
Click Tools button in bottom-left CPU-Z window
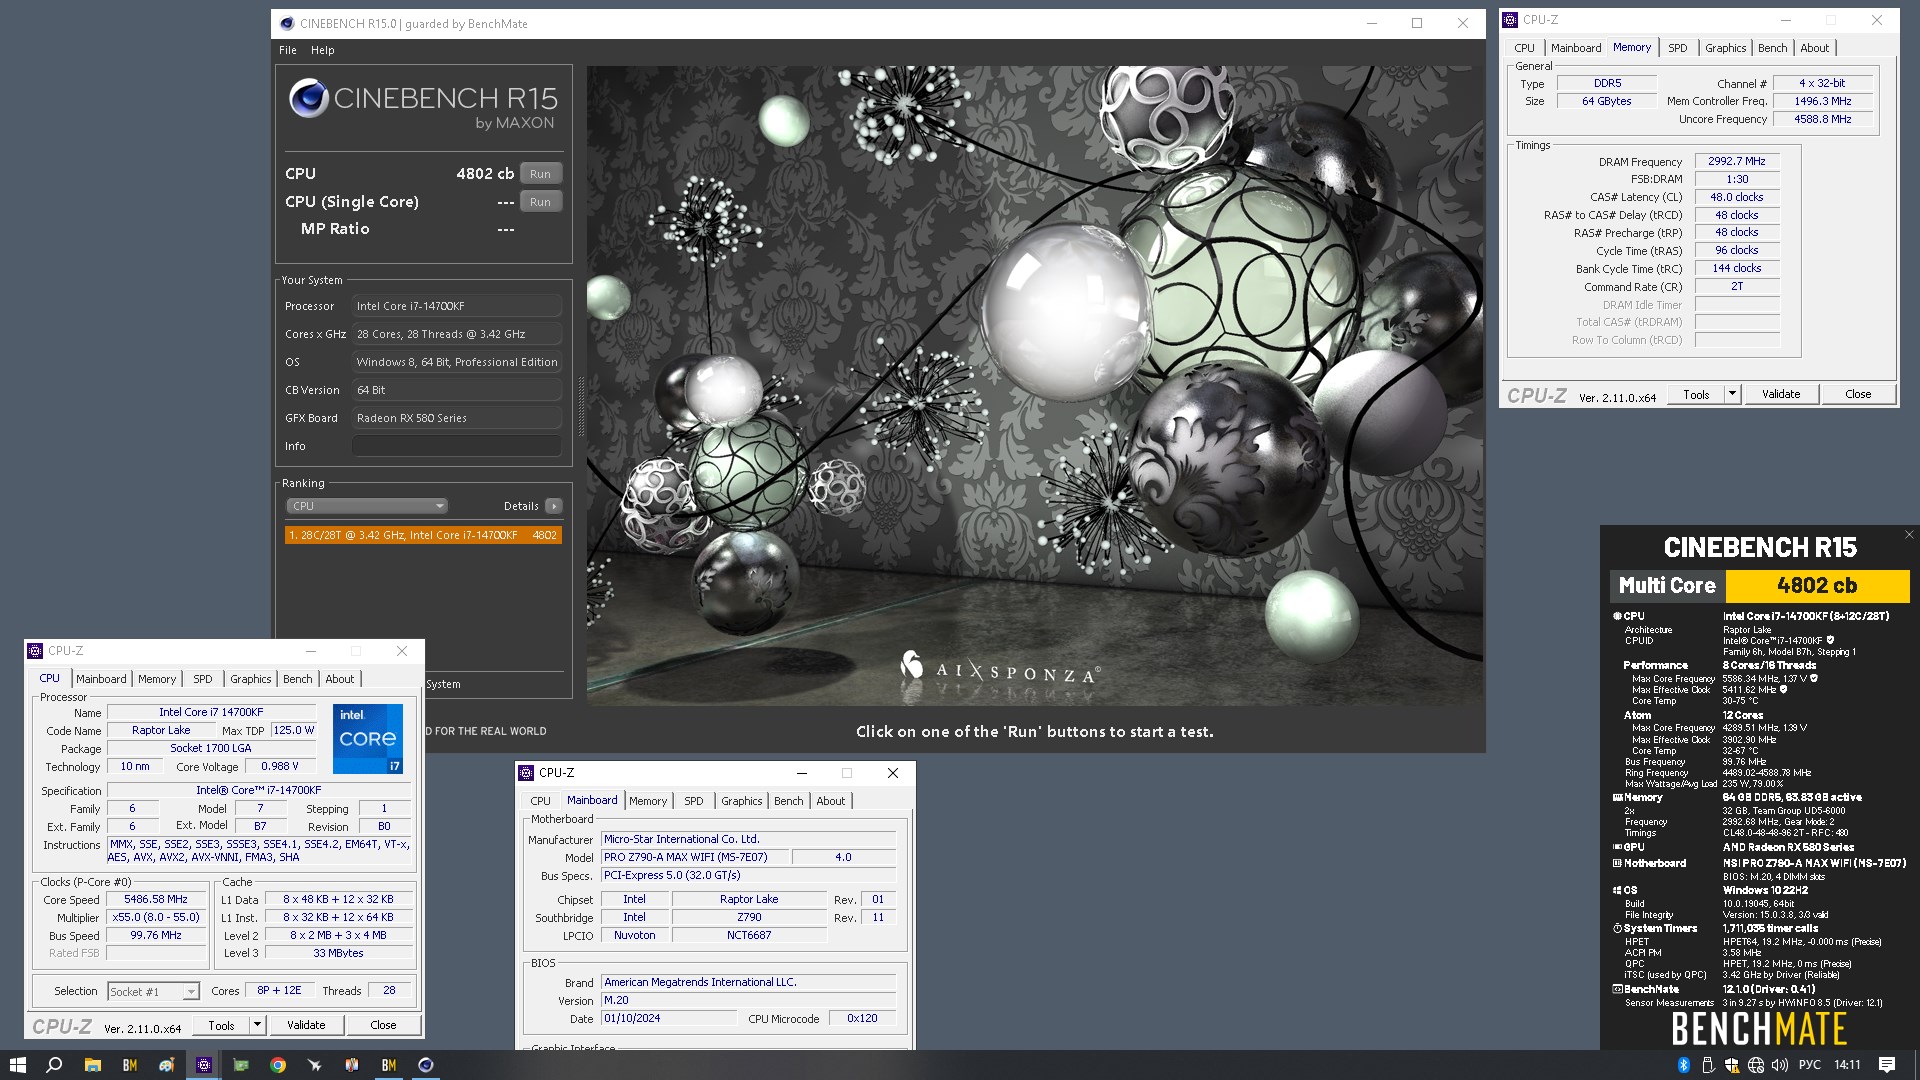point(221,1025)
